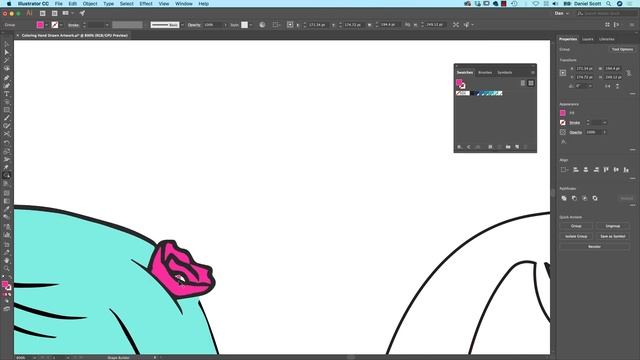Open graphic Style dropdown
Image resolution: width=640 pixels, height=360 pixels.
(x=251, y=25)
